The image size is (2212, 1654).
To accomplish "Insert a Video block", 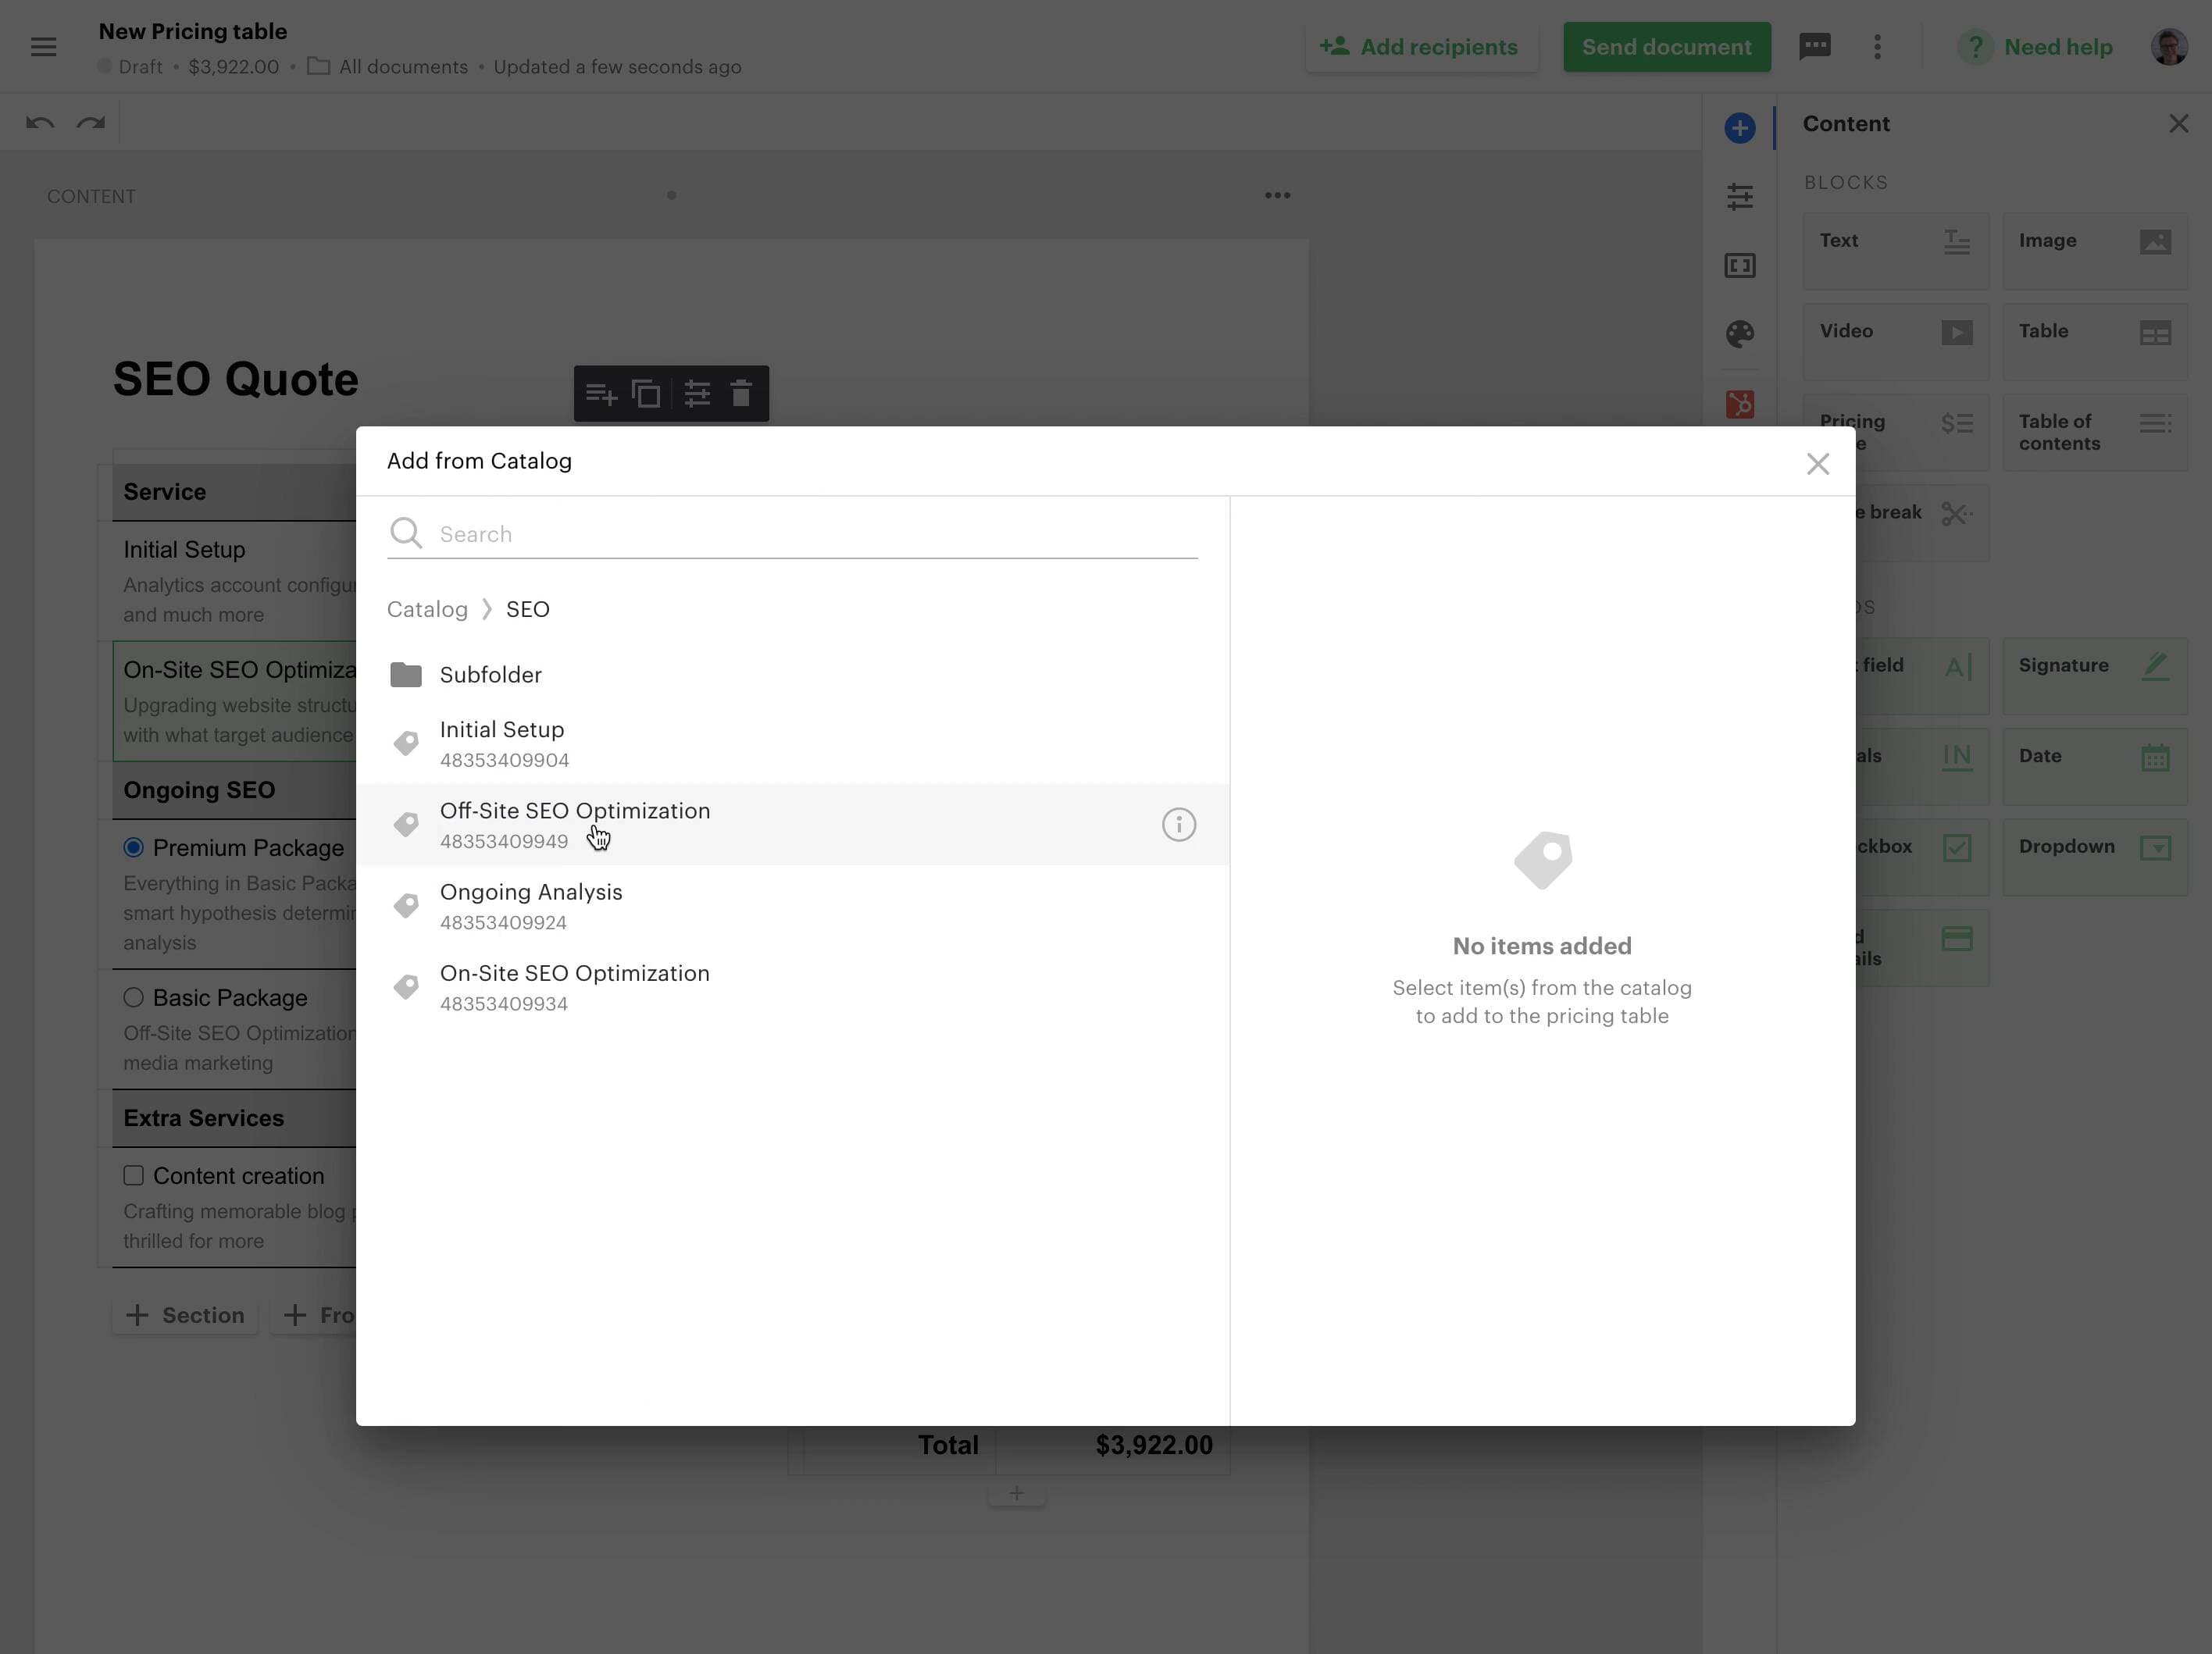I will pyautogui.click(x=1895, y=342).
